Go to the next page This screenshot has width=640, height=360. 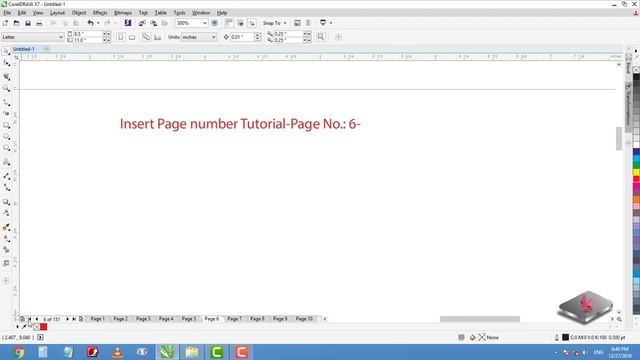pos(67,319)
